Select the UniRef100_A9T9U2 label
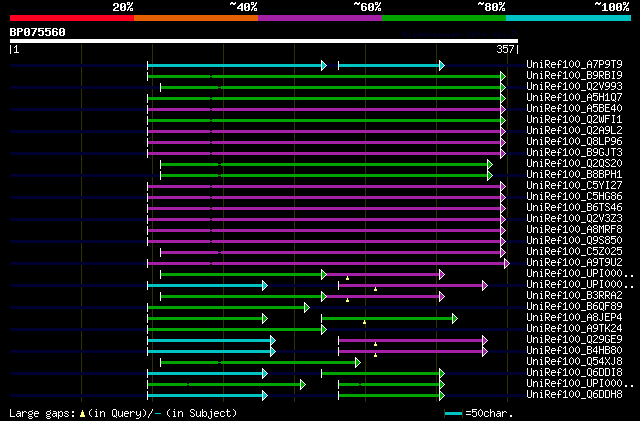 (574, 263)
